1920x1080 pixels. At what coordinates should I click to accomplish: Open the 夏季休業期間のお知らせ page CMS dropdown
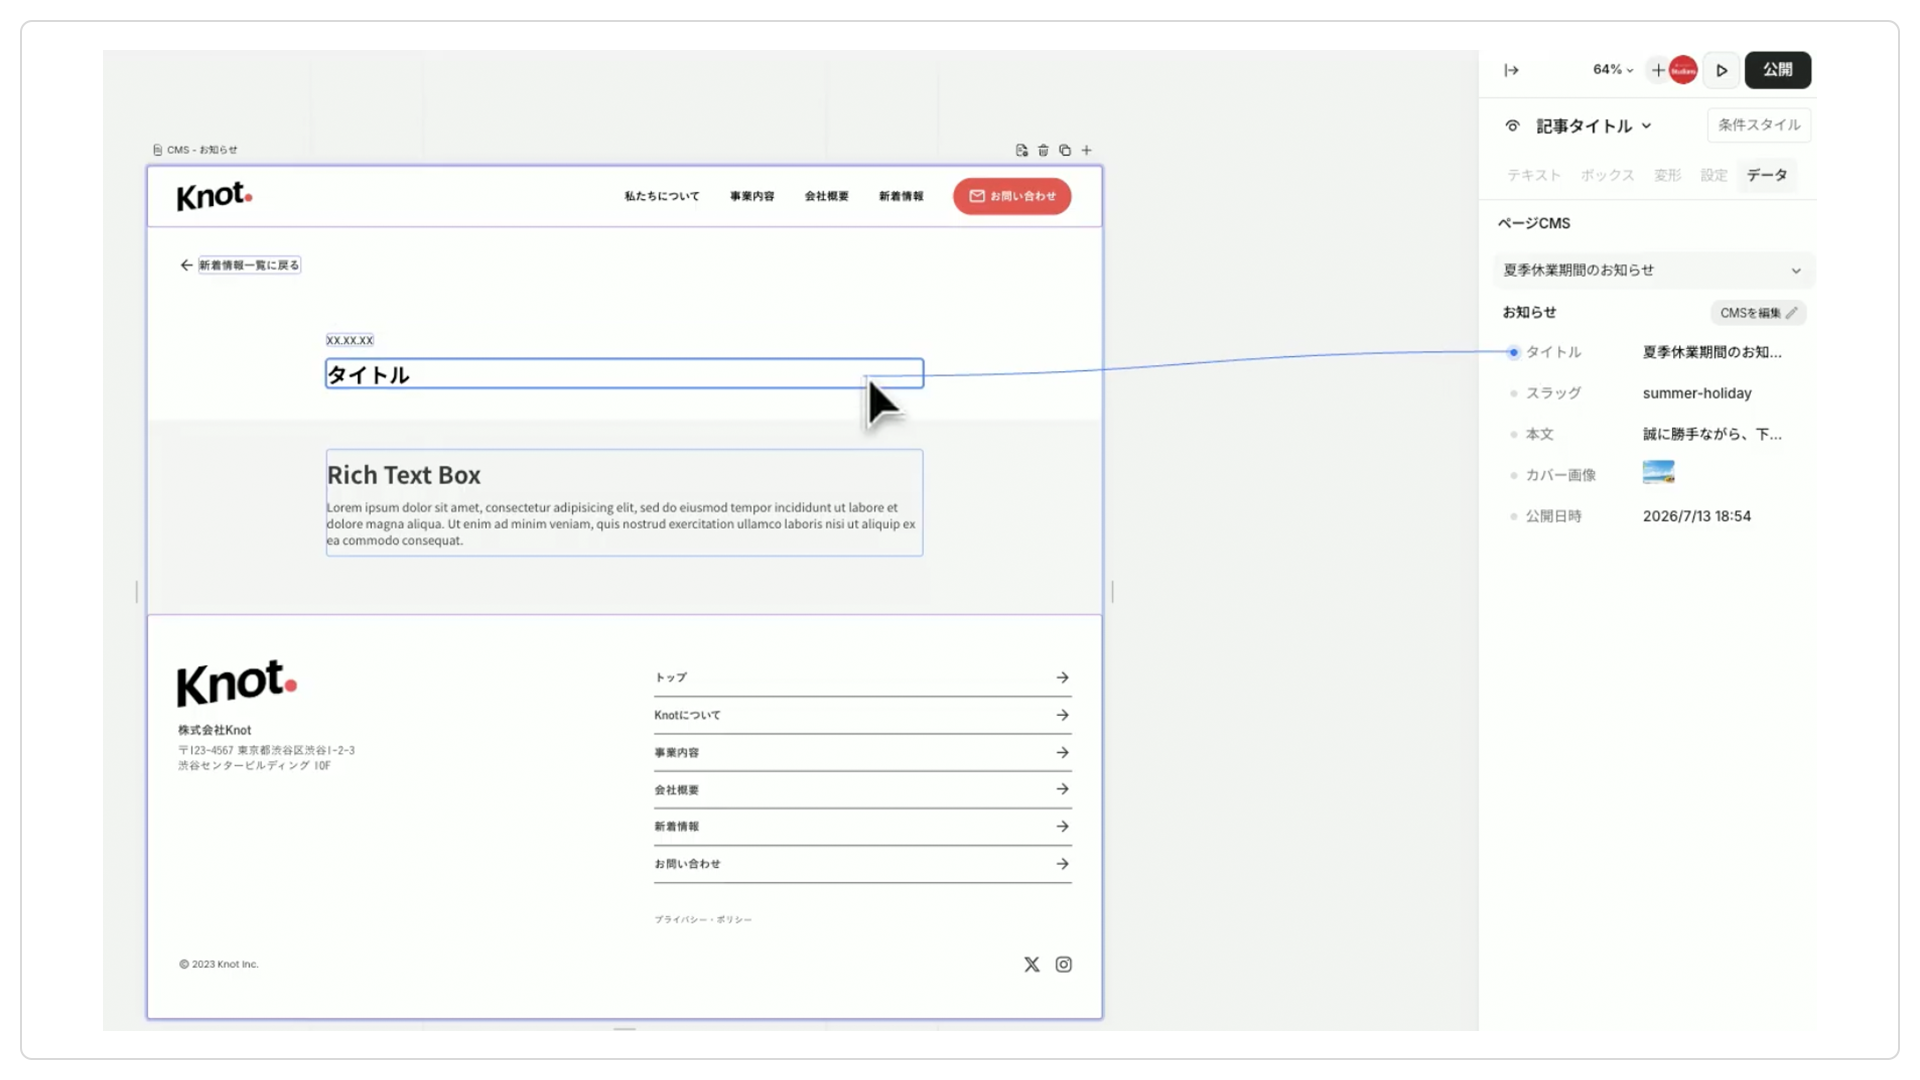tap(1653, 270)
